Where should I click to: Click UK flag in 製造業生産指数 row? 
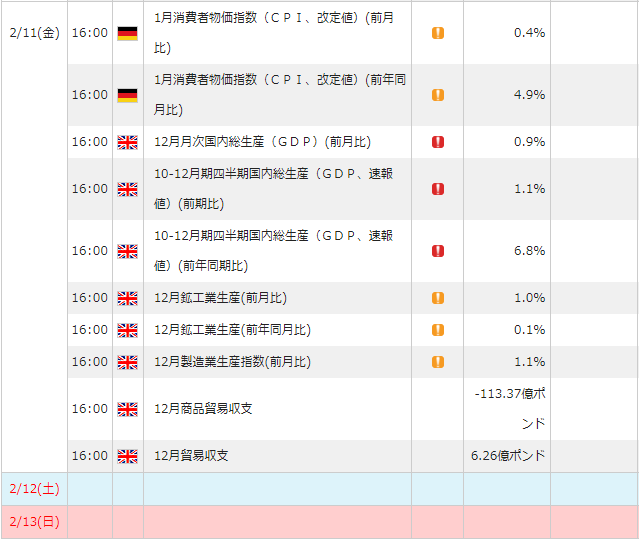click(x=128, y=362)
